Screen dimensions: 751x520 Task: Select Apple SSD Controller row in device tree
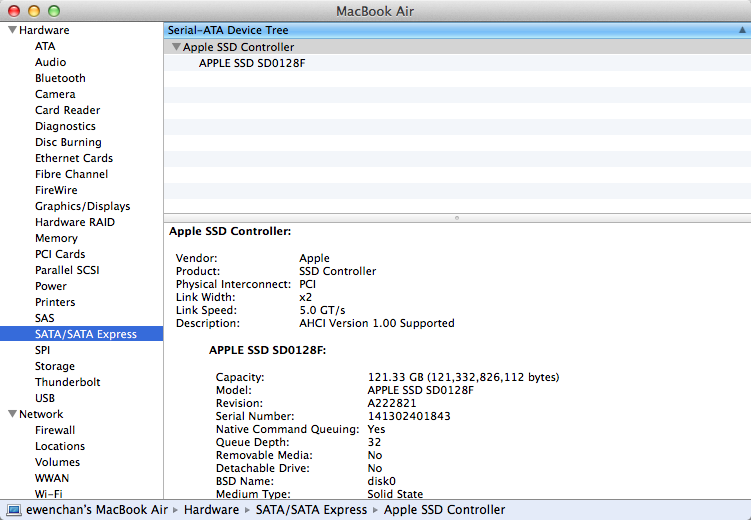click(x=457, y=47)
